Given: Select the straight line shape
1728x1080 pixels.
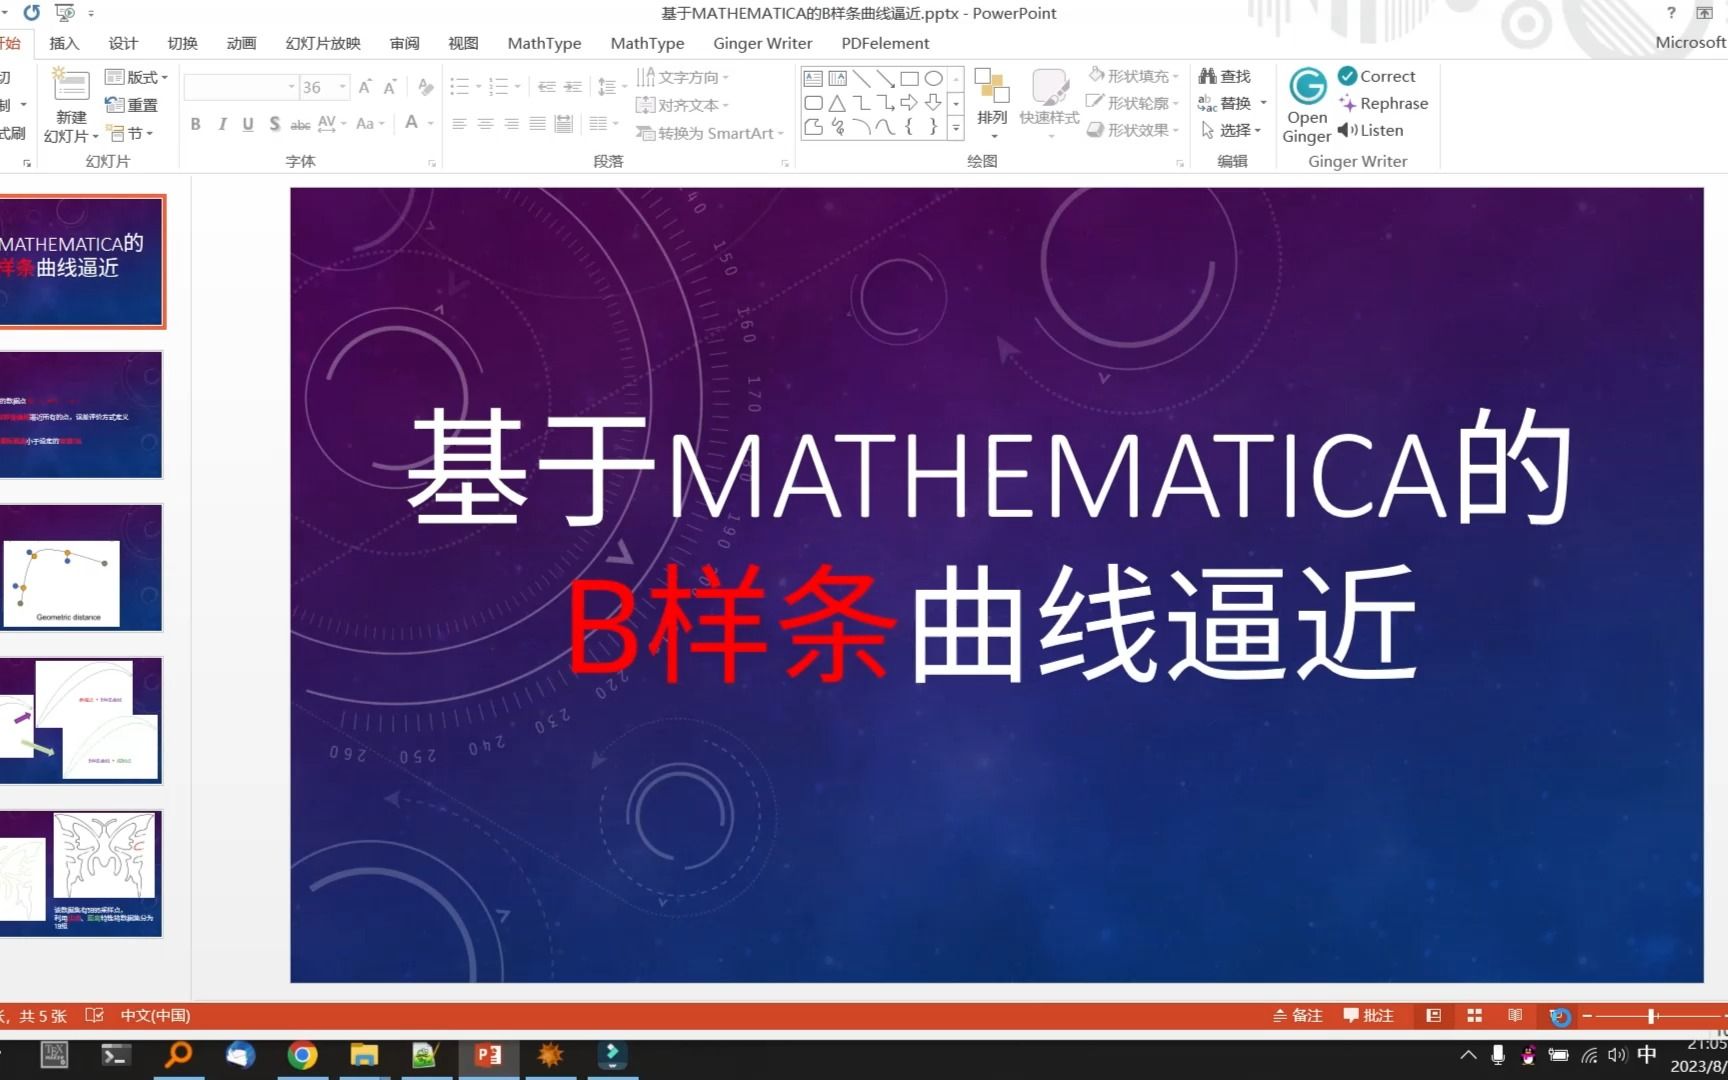Looking at the screenshot, I should click(861, 78).
